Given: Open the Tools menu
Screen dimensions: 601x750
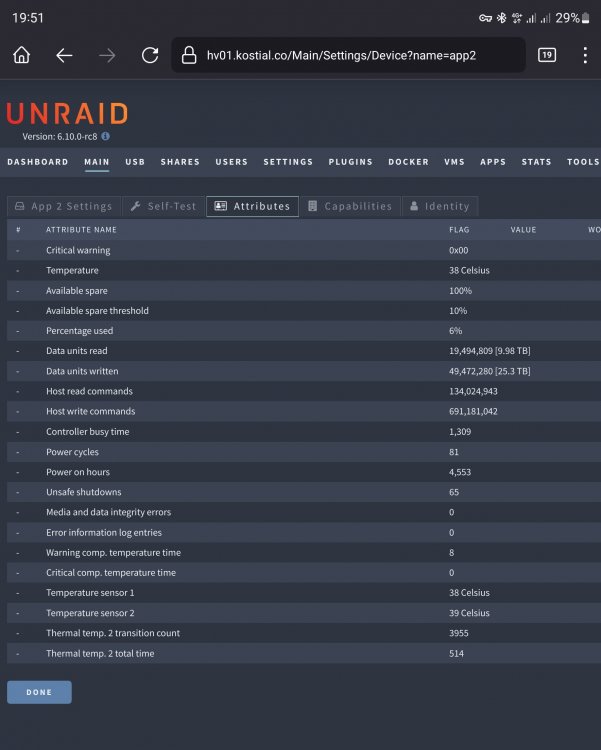Looking at the screenshot, I should [x=583, y=162].
